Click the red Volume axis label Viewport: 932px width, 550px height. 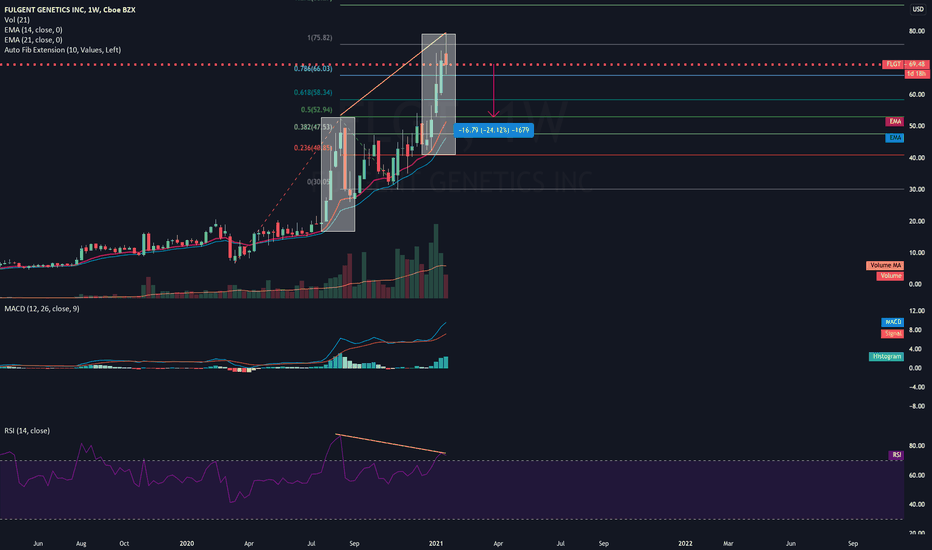[x=890, y=276]
